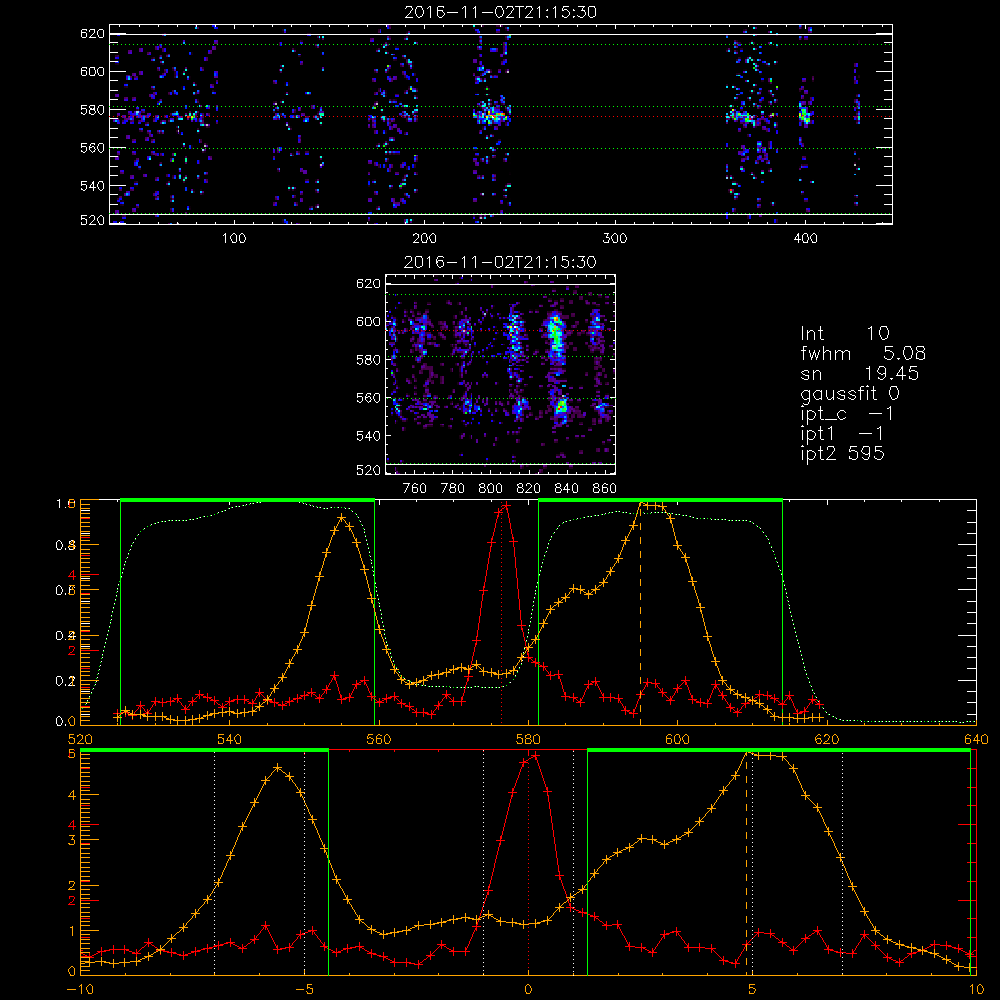Click the orange dashed marker in upper profile plot
Screen dimensions: 1000x1000
point(640,615)
